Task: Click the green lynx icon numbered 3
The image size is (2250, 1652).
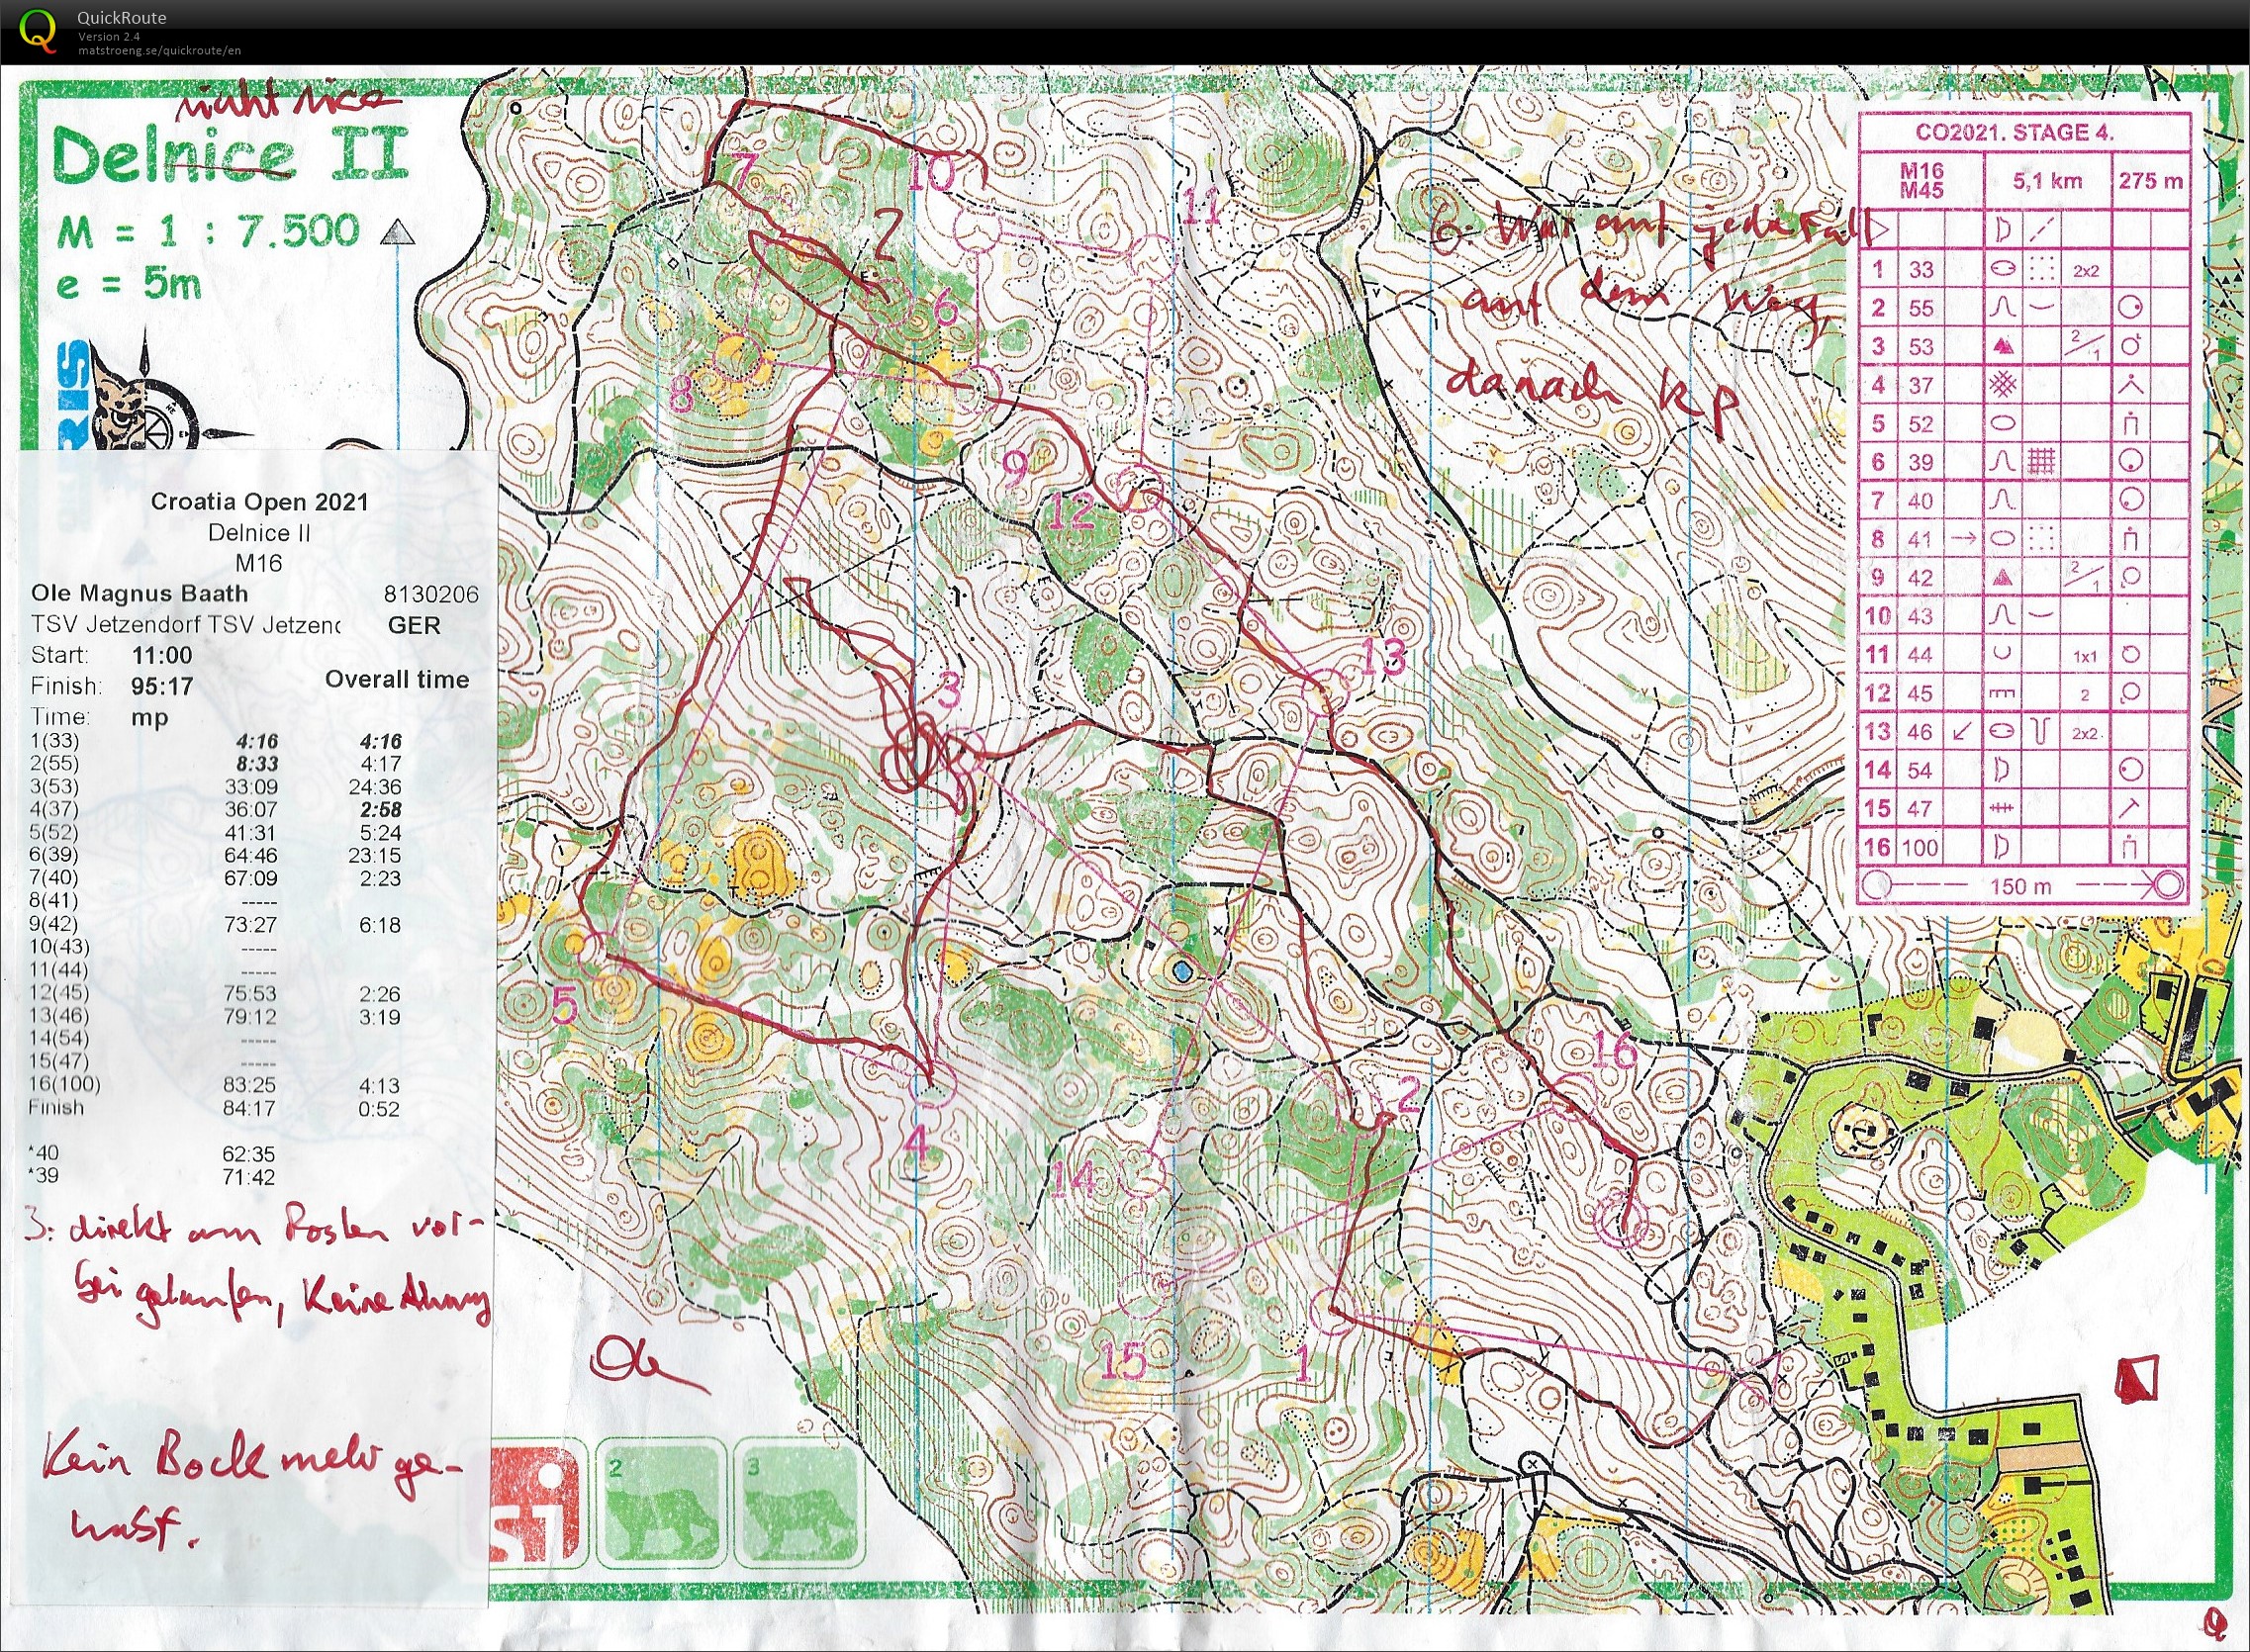Action: click(798, 1502)
